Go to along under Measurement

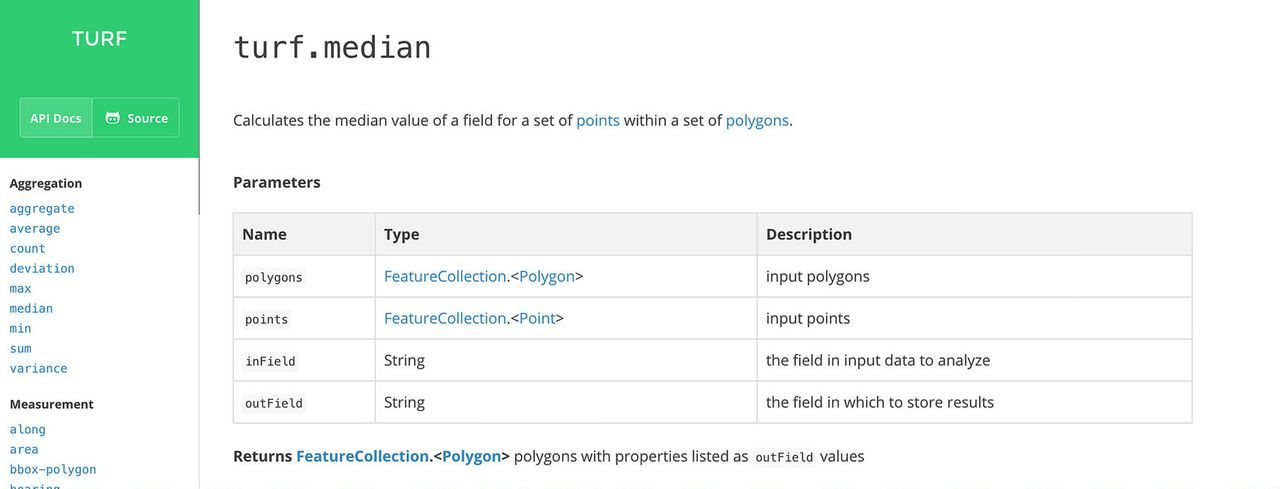coord(27,429)
